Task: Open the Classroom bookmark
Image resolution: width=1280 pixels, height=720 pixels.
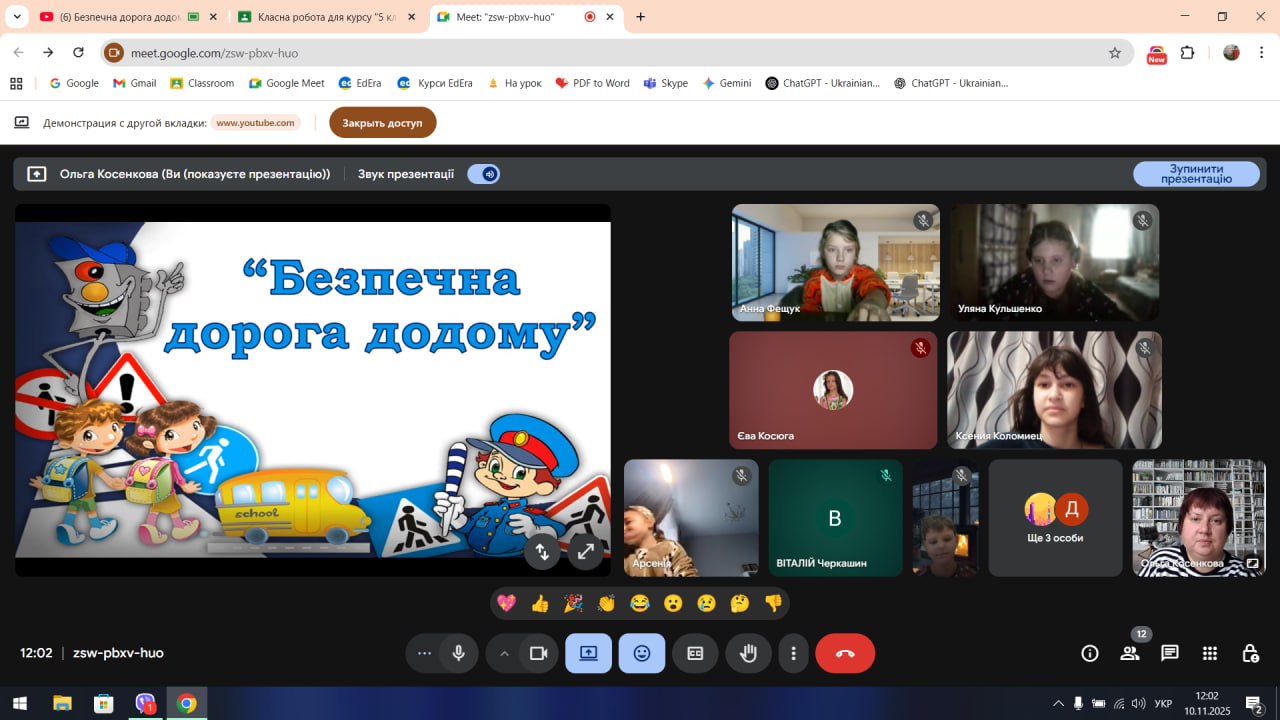Action: [x=202, y=83]
